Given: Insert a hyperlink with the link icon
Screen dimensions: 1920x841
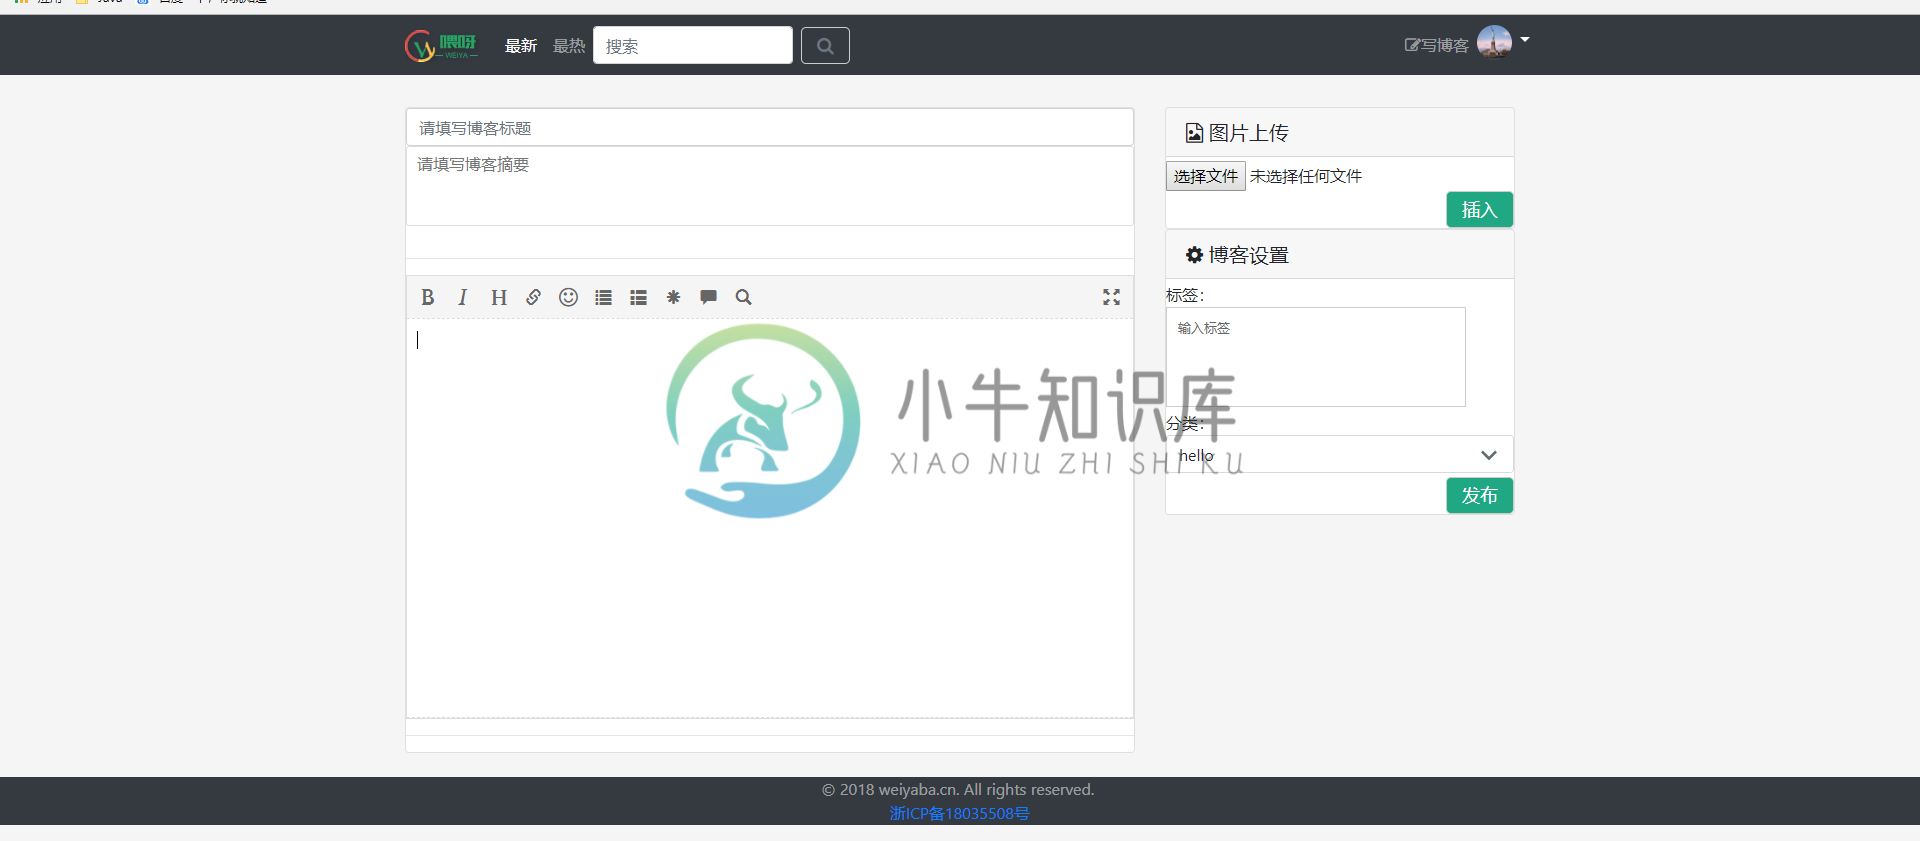Looking at the screenshot, I should pos(533,297).
